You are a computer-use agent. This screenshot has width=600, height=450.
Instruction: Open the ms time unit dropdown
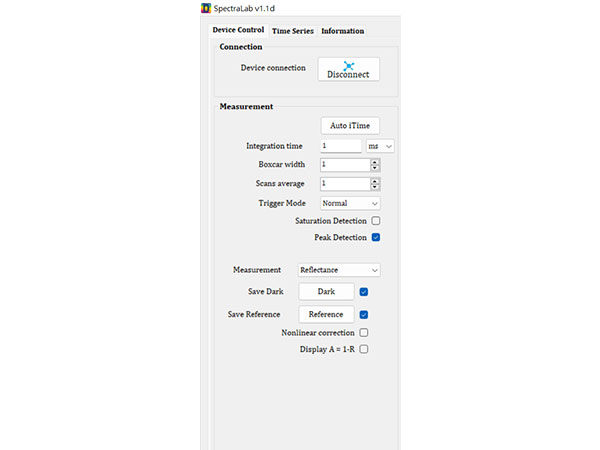point(380,146)
